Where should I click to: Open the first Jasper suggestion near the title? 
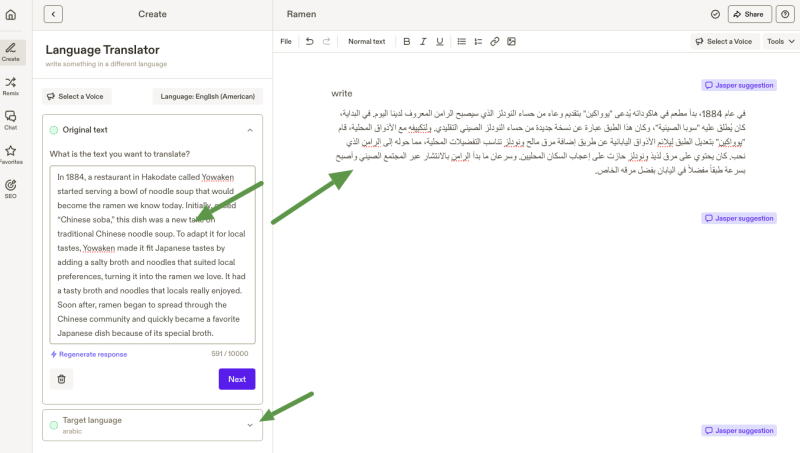pos(739,85)
